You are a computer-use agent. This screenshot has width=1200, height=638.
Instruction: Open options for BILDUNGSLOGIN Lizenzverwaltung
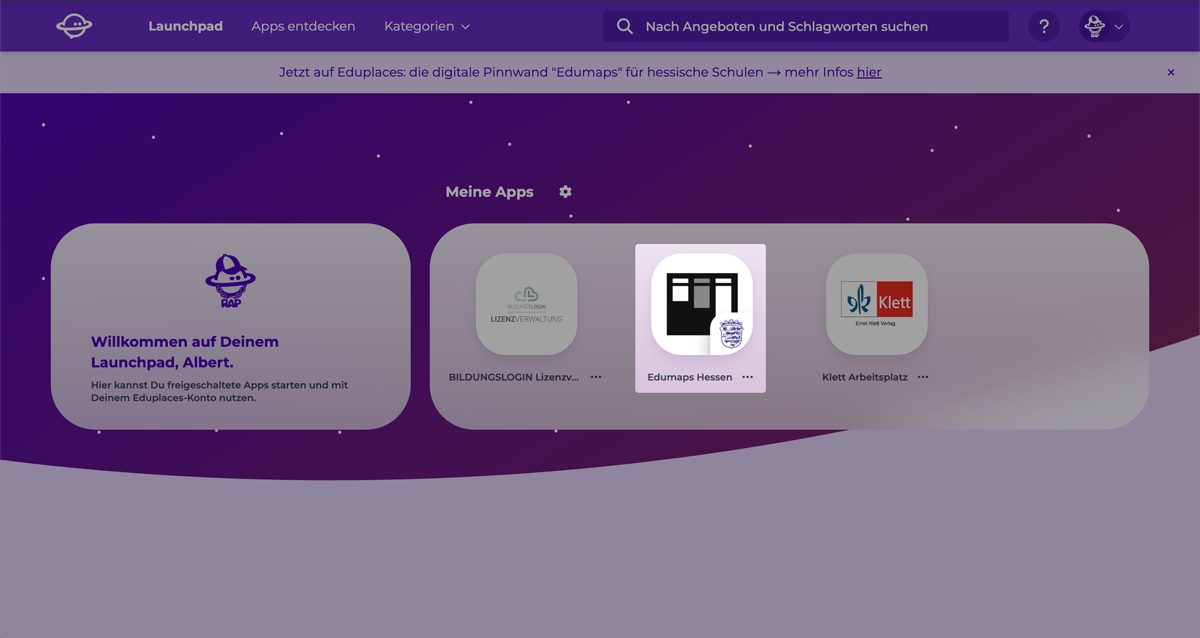coord(596,377)
